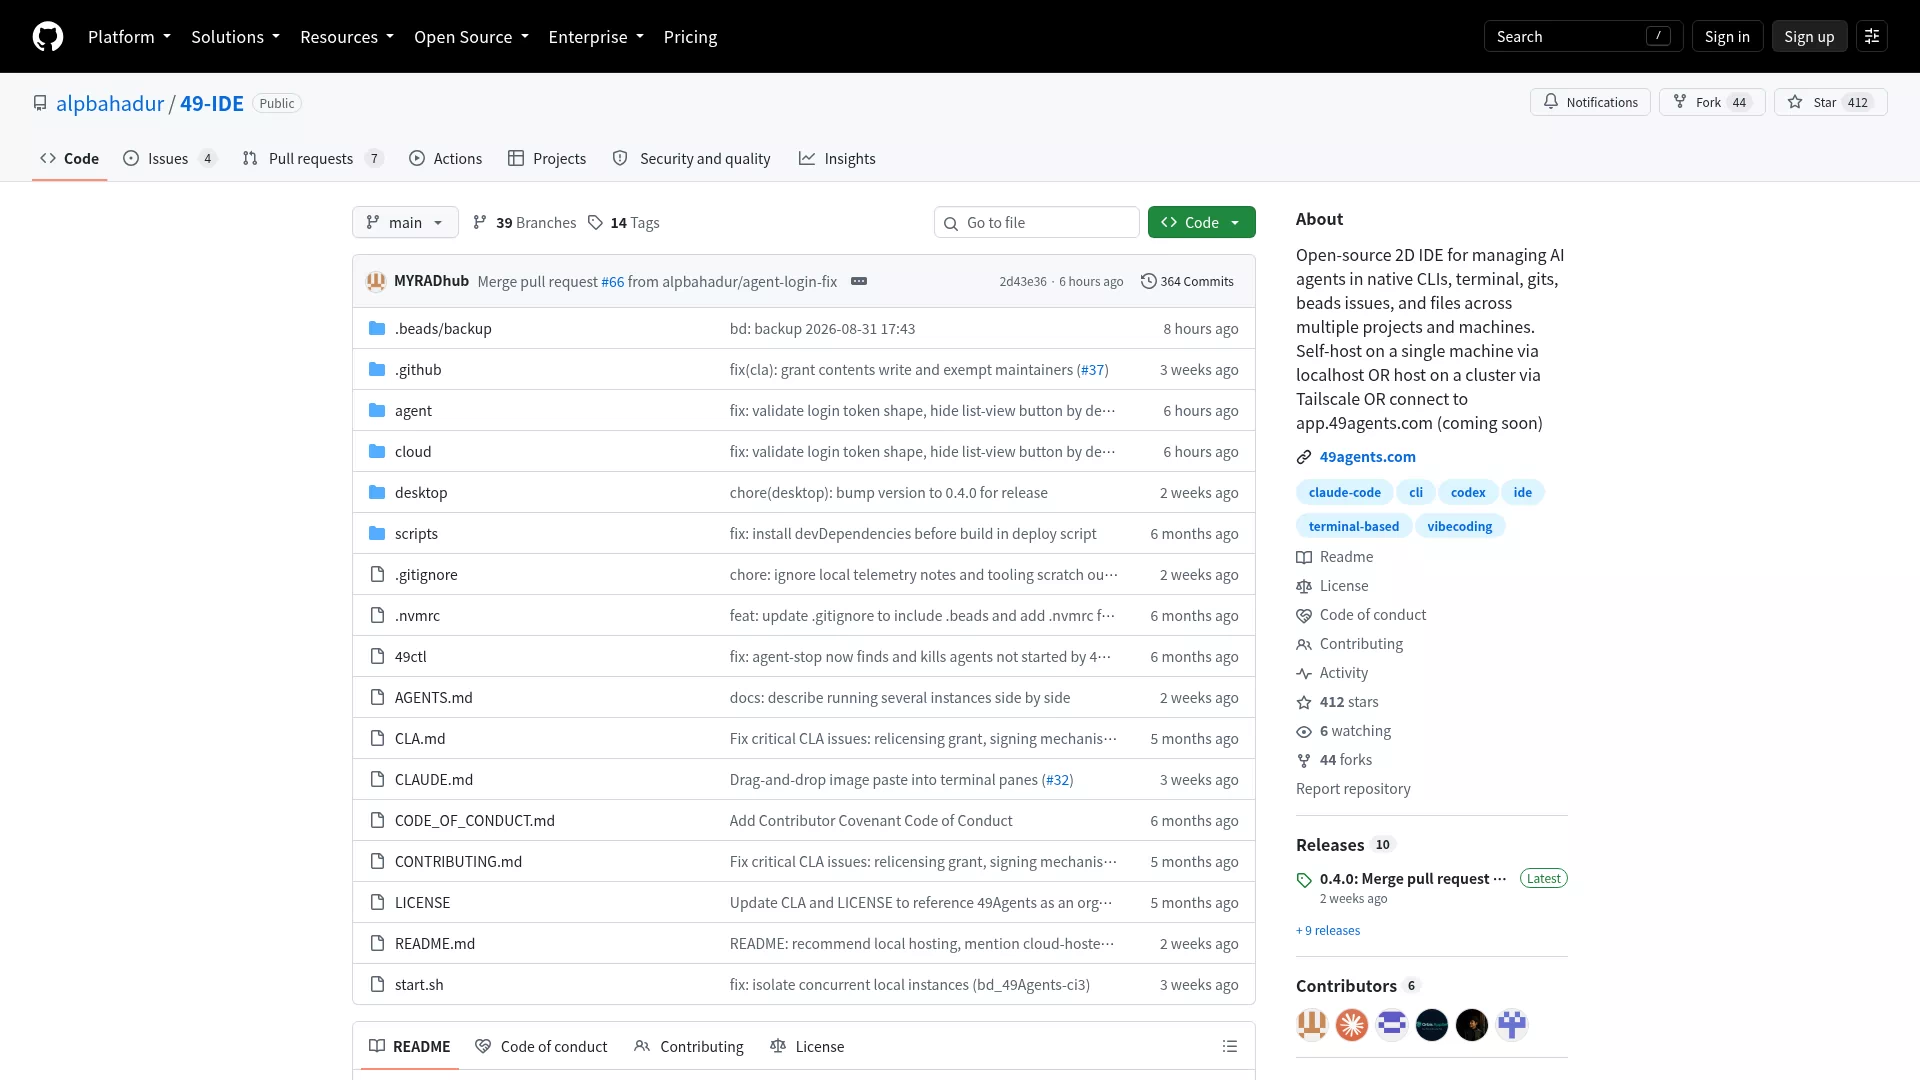Open the + 9 releases link

[1328, 931]
